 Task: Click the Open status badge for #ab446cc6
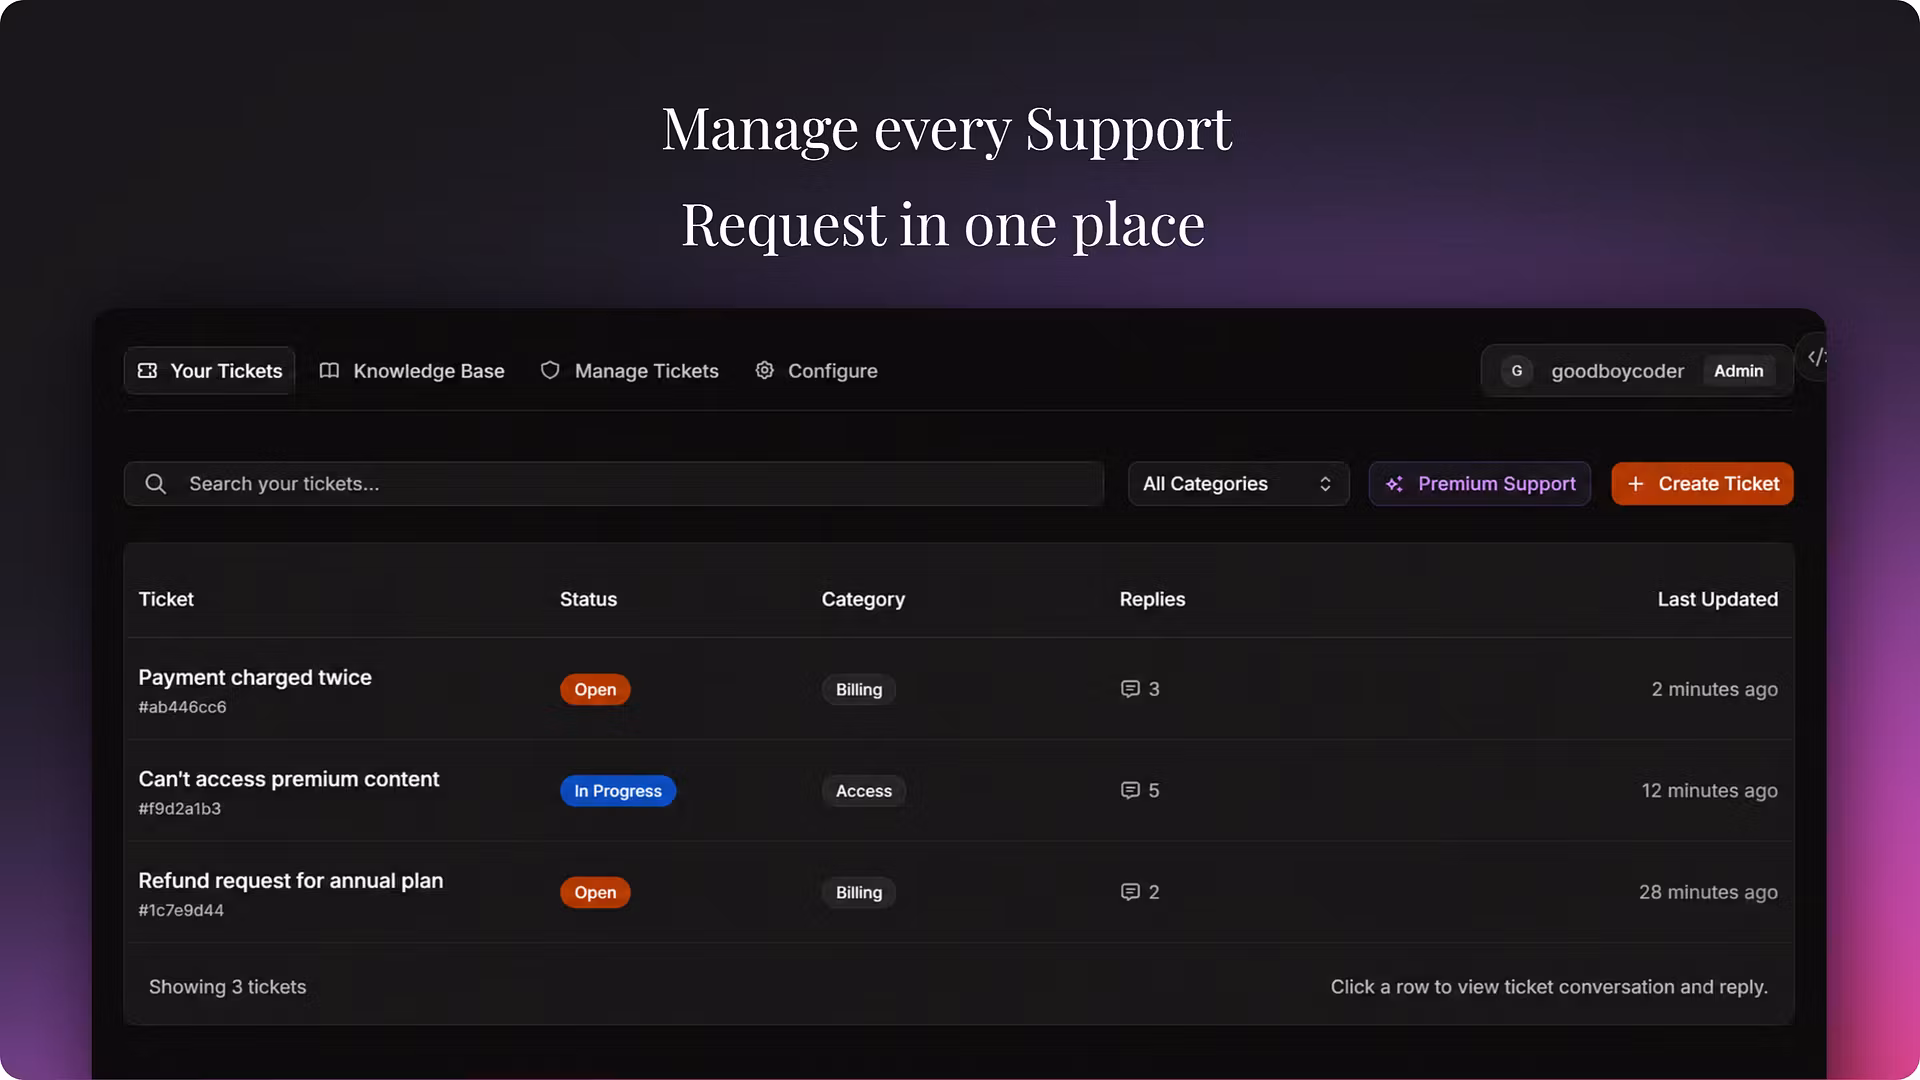point(595,689)
